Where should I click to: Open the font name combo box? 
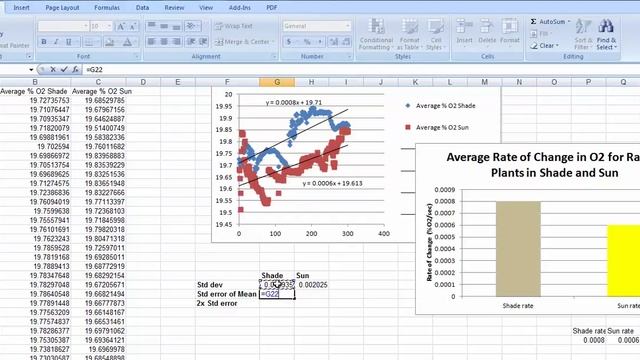tap(63, 27)
